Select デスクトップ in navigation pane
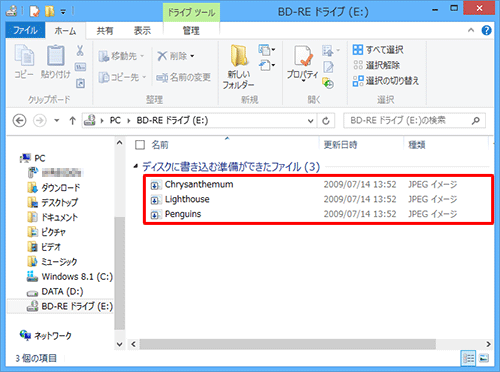 53,203
